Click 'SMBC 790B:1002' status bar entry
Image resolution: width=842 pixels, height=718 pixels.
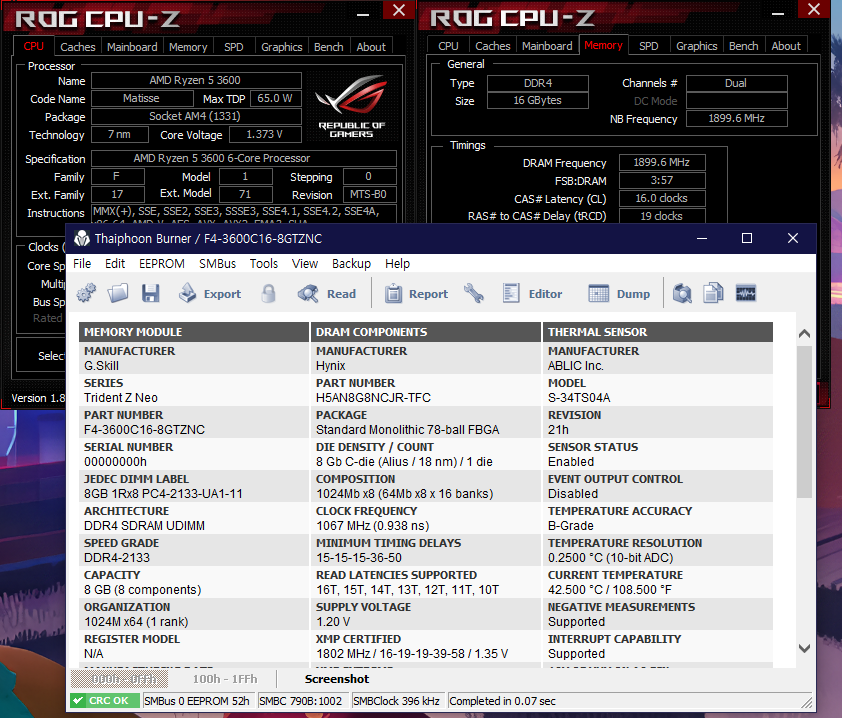[300, 701]
